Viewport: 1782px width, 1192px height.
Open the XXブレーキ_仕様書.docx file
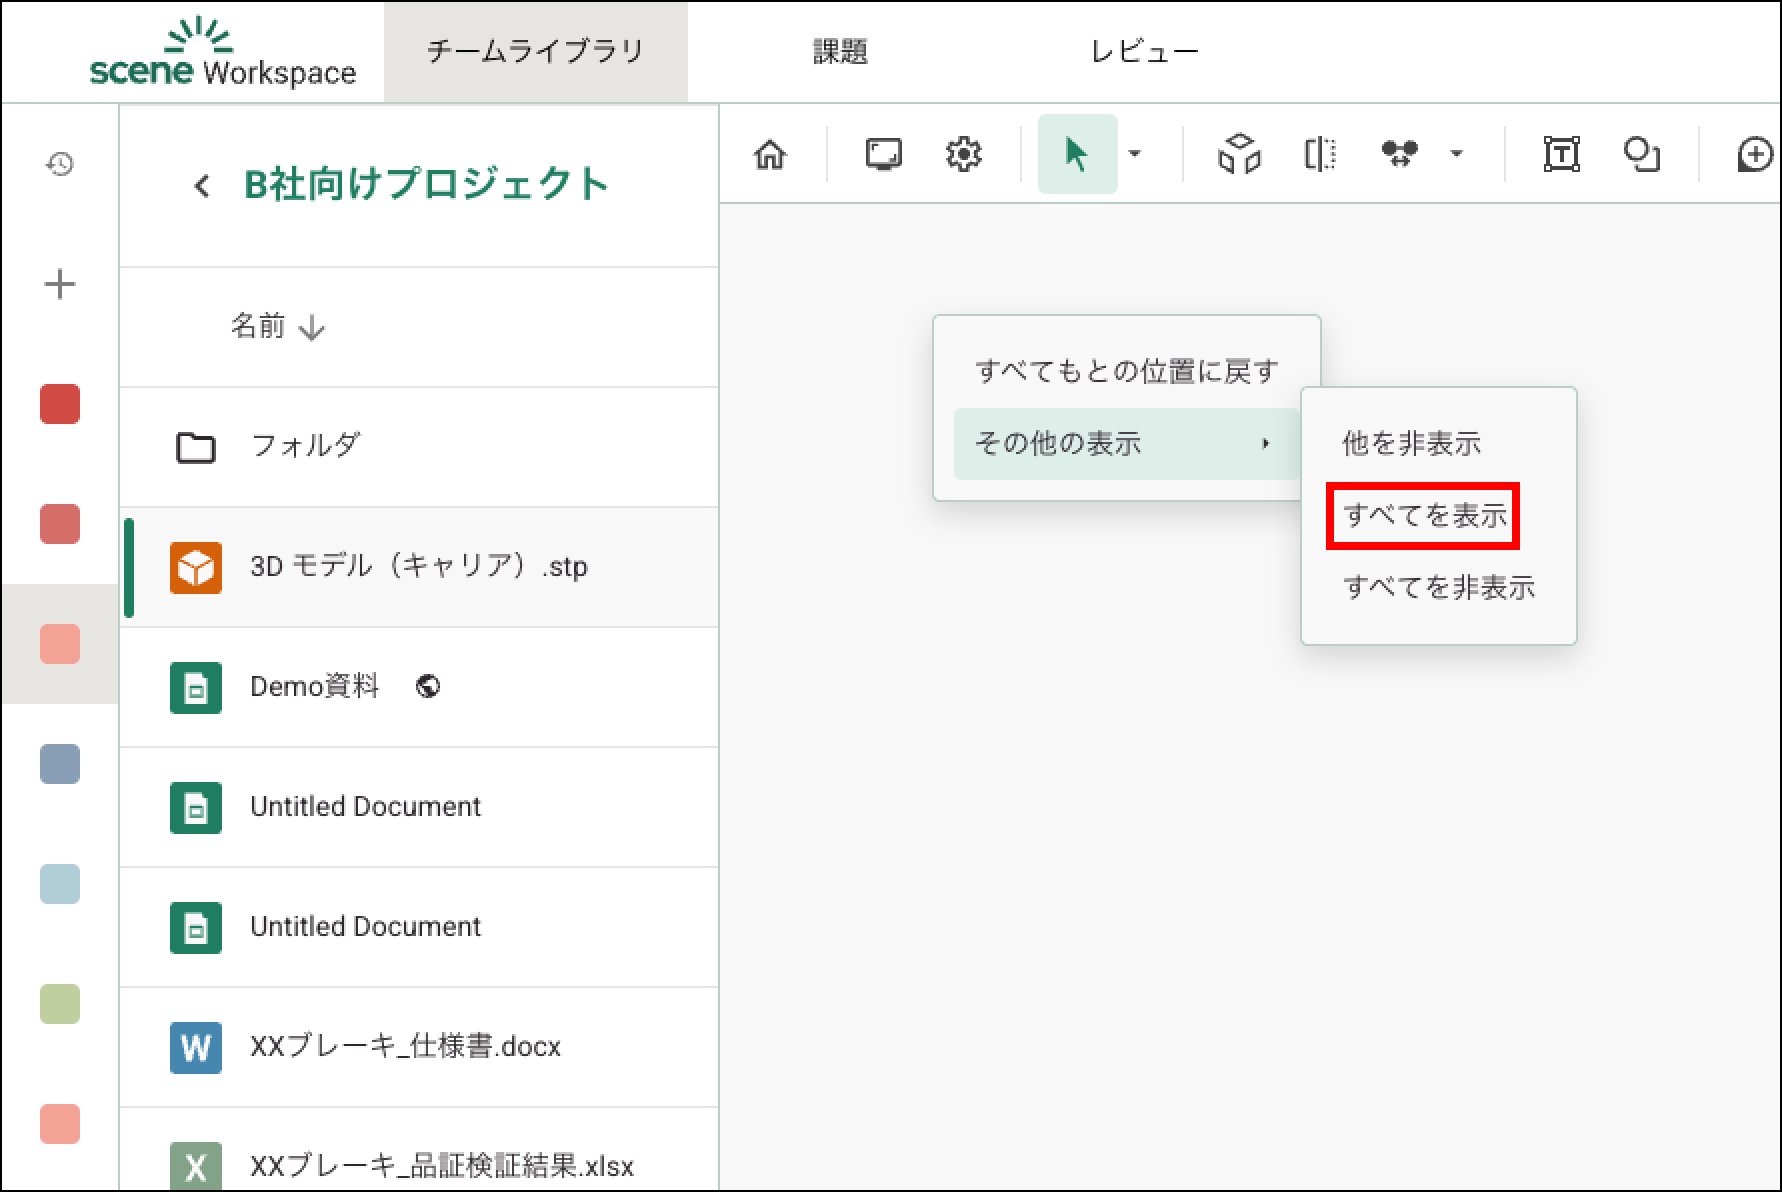point(405,1047)
